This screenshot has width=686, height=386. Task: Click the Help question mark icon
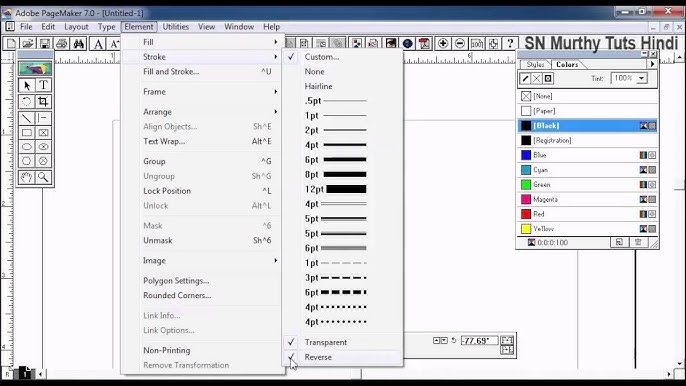pyautogui.click(x=510, y=43)
